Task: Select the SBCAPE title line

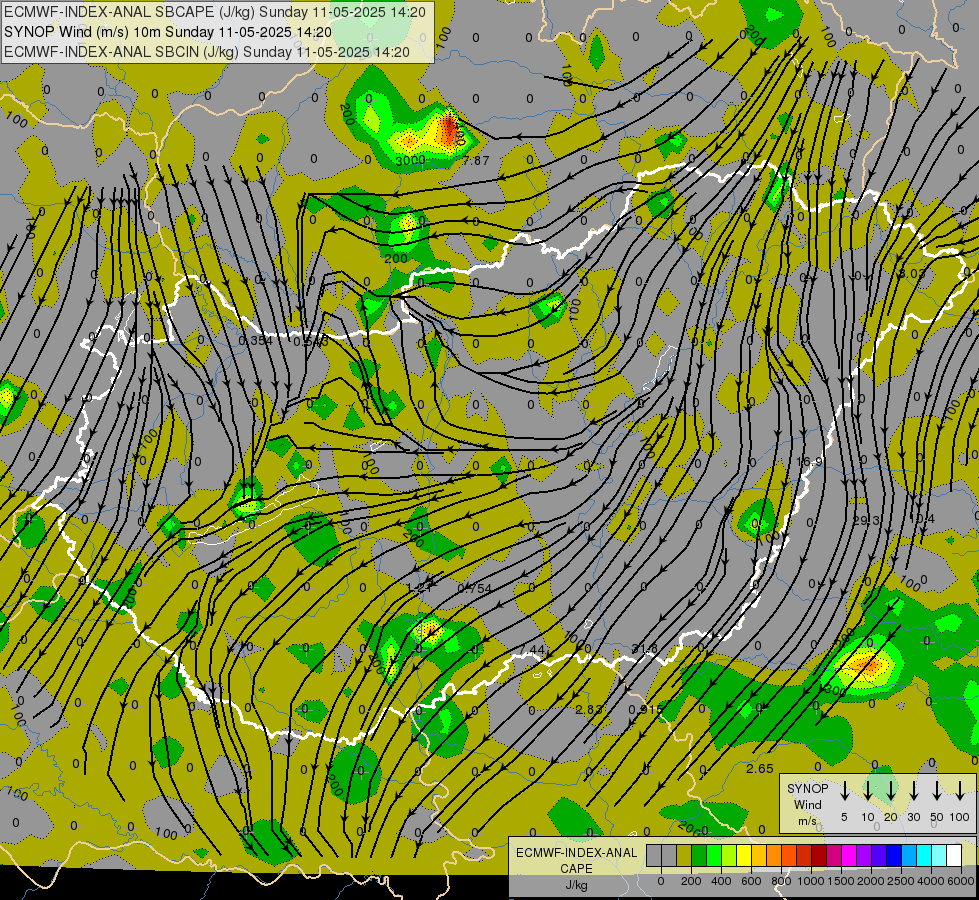Action: (x=215, y=12)
